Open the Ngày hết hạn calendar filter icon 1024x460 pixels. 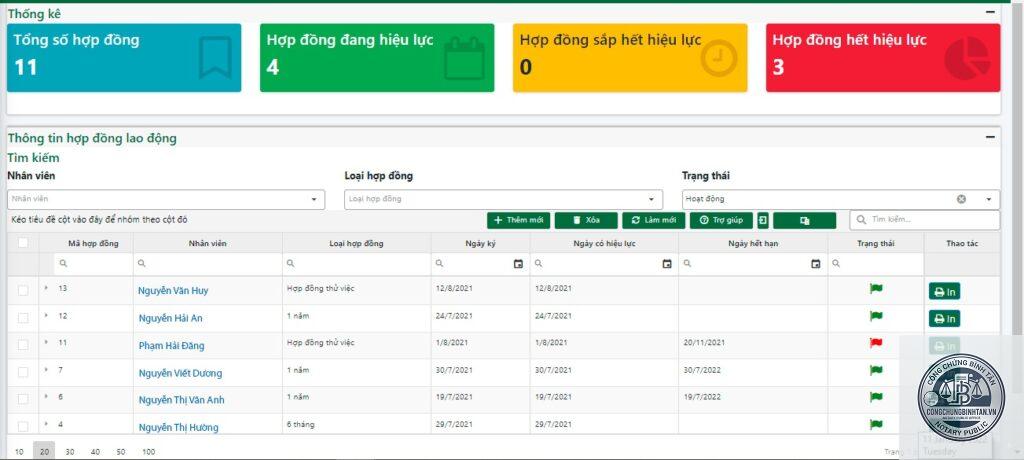tap(816, 264)
